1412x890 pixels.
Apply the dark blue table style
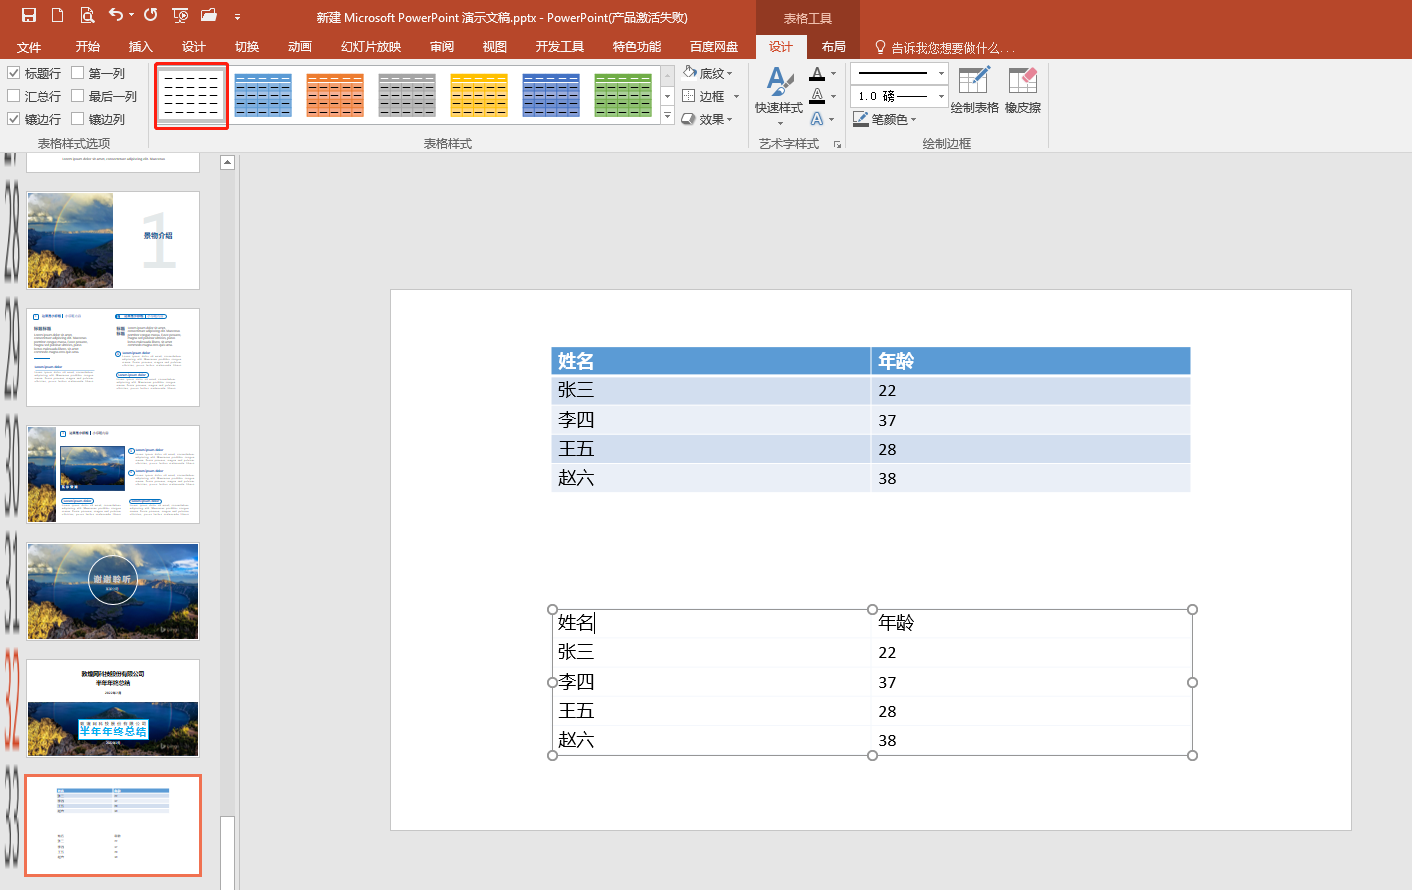[551, 96]
